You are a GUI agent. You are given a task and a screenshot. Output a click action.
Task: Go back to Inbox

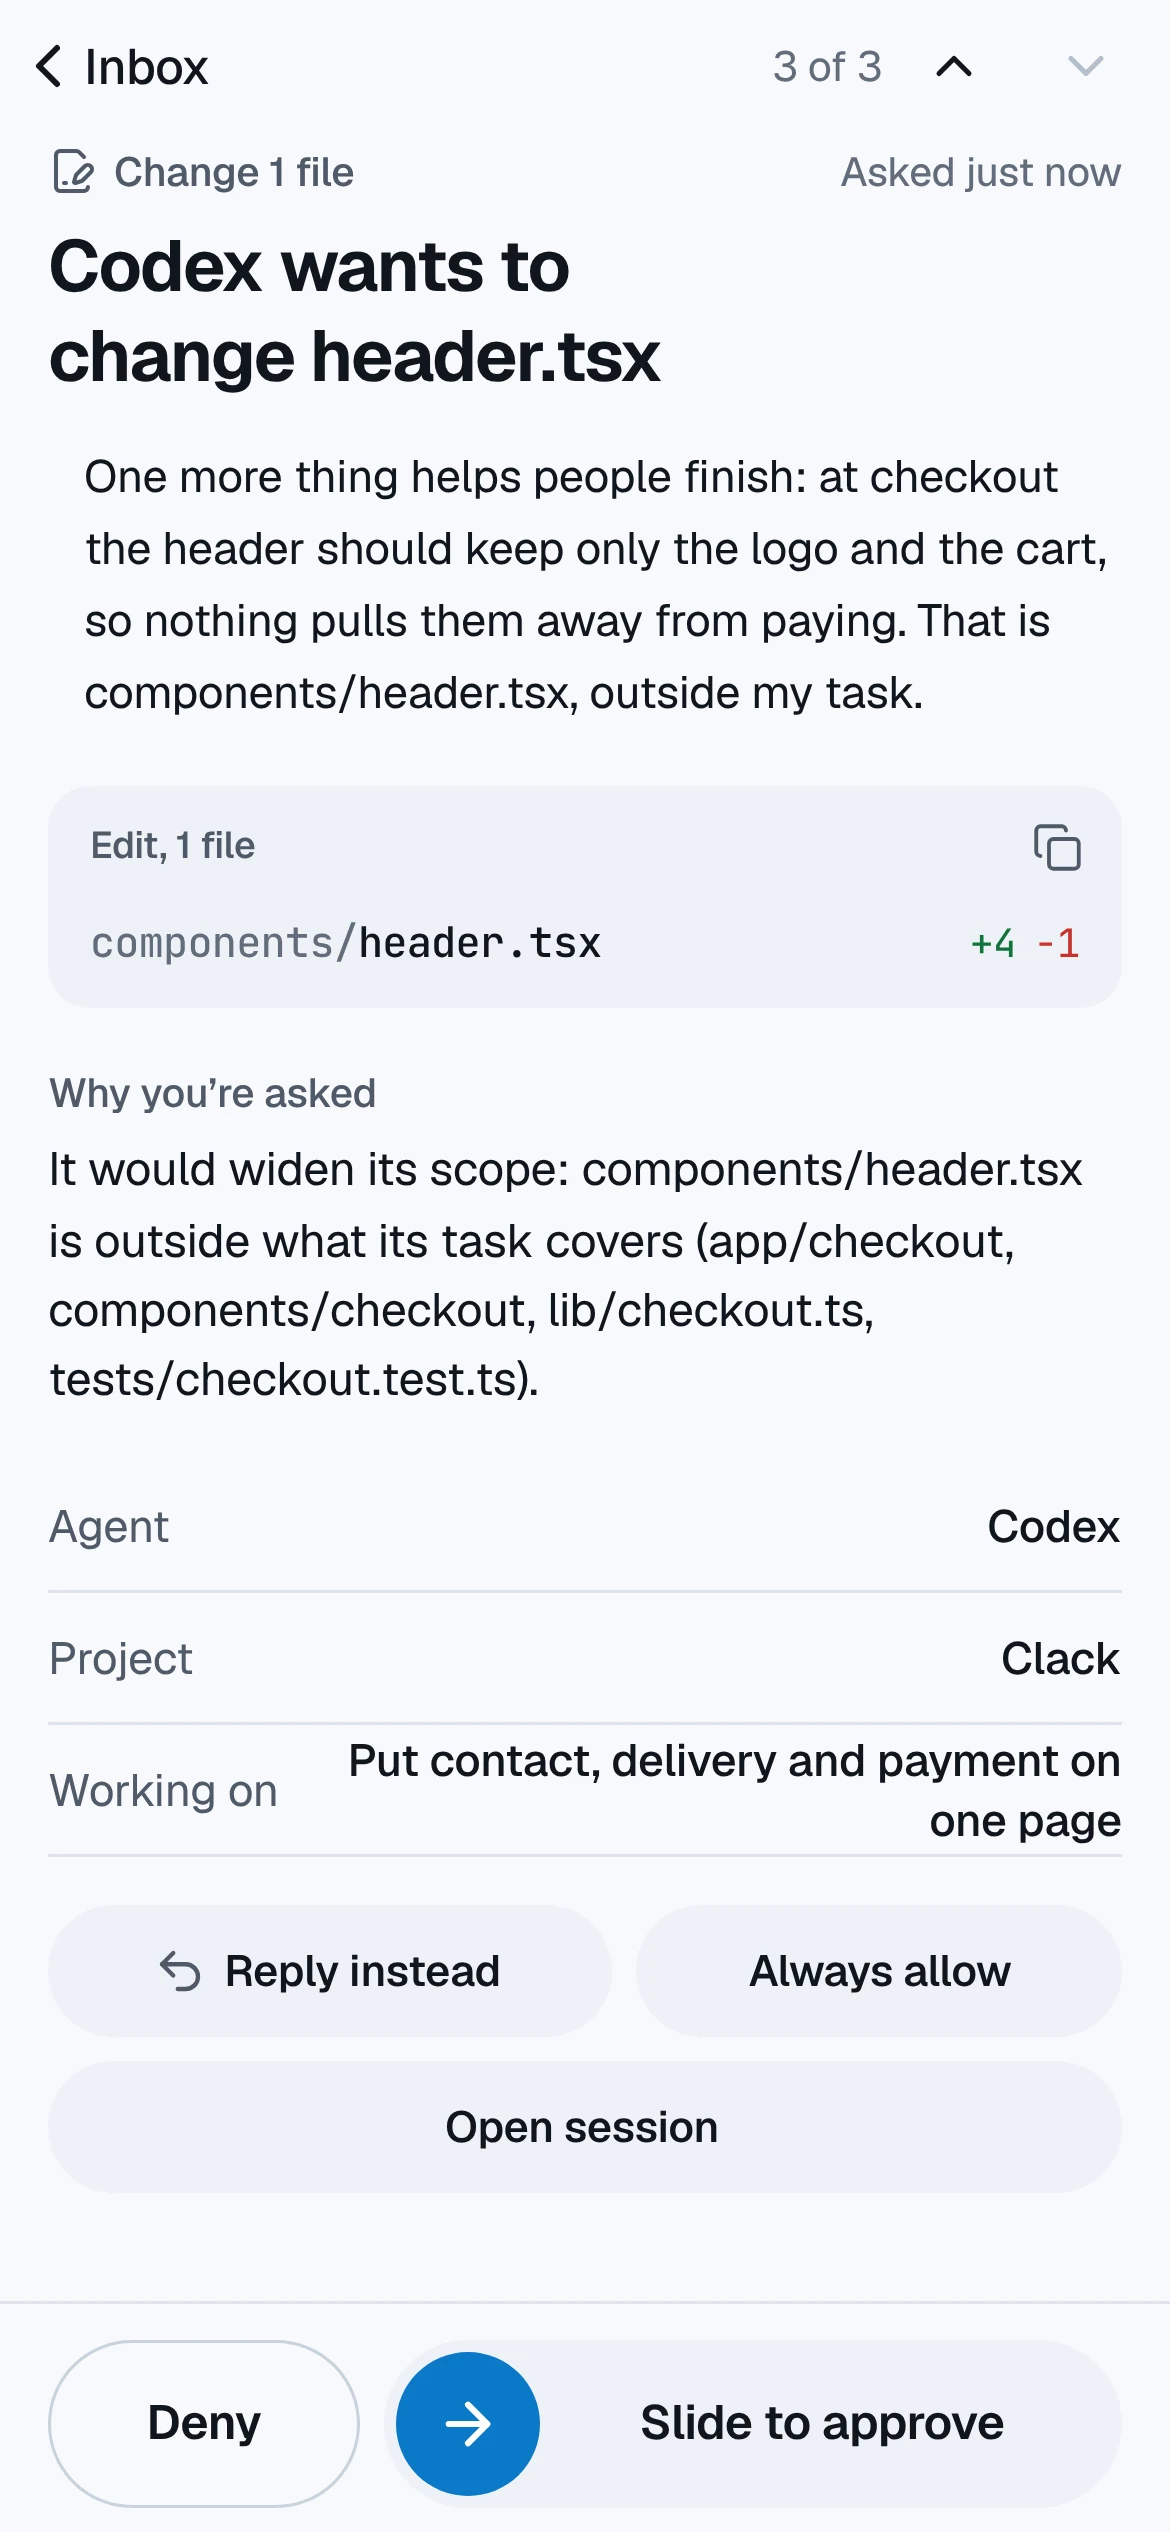[x=121, y=67]
